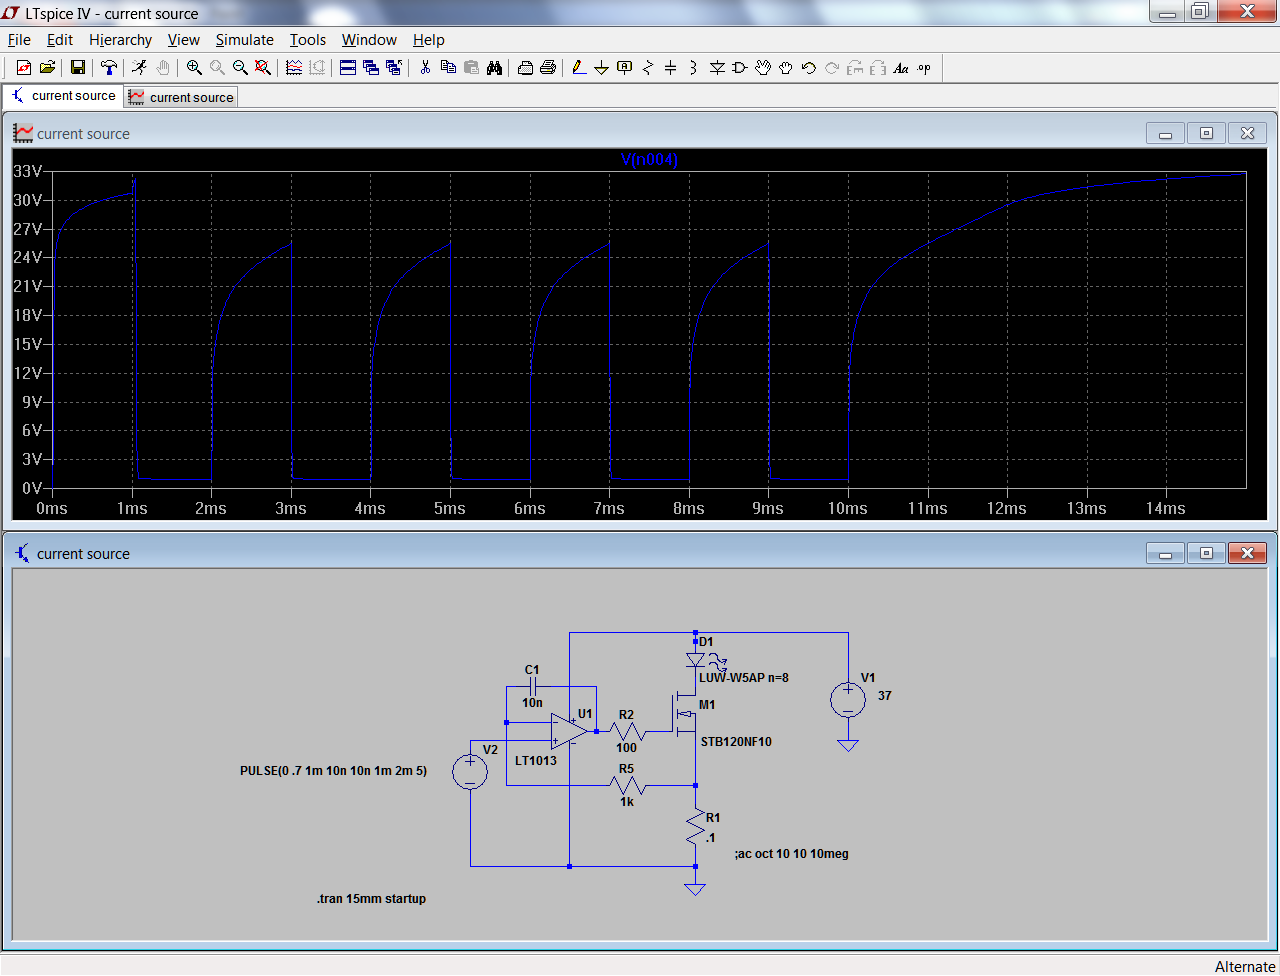Click the STB120NF10 MOSFET label
1280x976 pixels.
(x=736, y=742)
